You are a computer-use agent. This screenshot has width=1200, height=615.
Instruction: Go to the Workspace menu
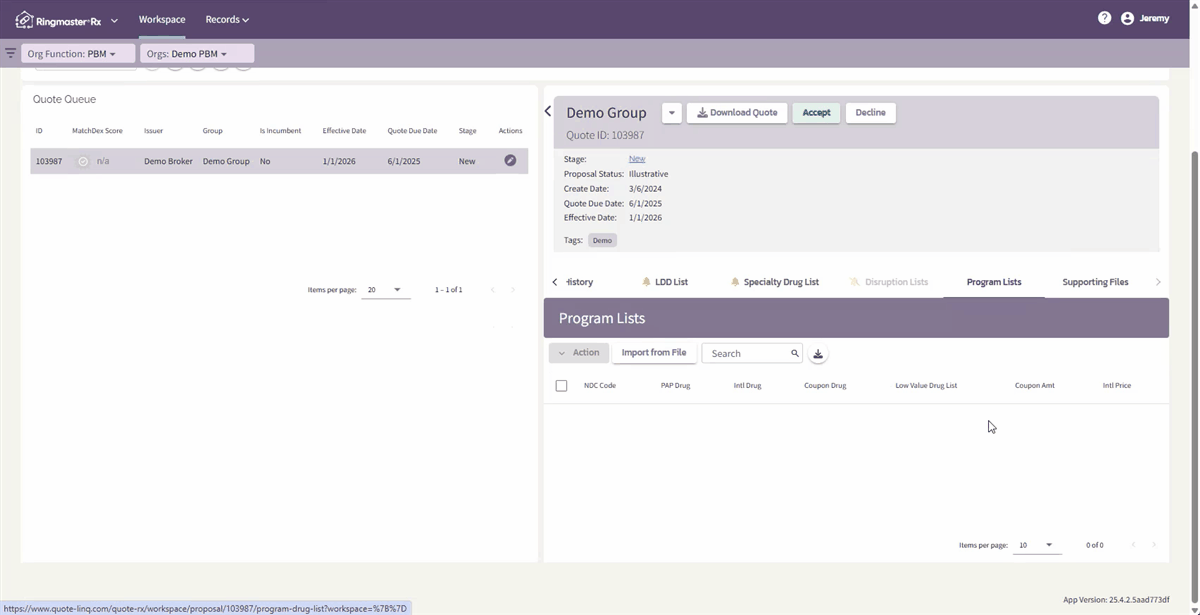click(162, 19)
